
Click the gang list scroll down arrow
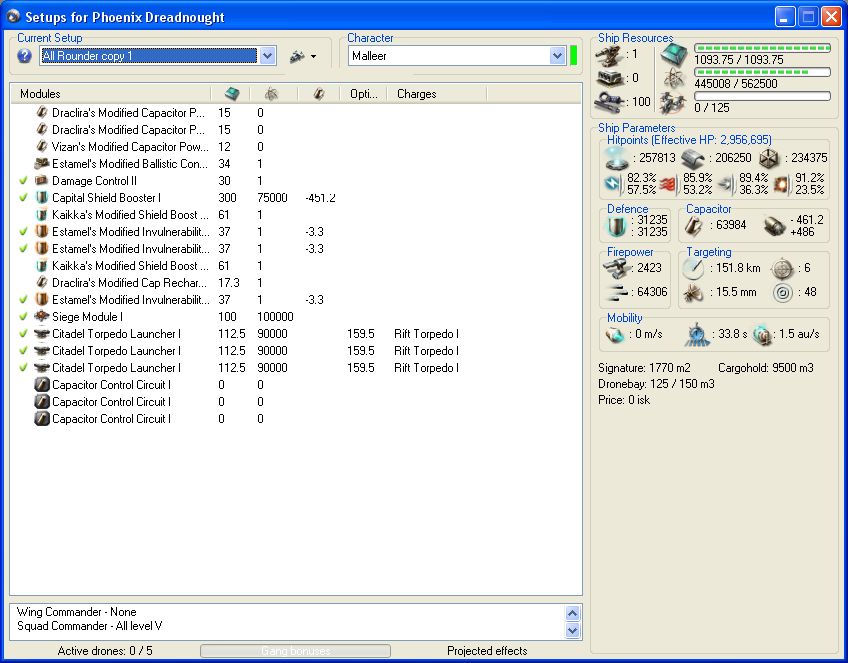coord(573,630)
